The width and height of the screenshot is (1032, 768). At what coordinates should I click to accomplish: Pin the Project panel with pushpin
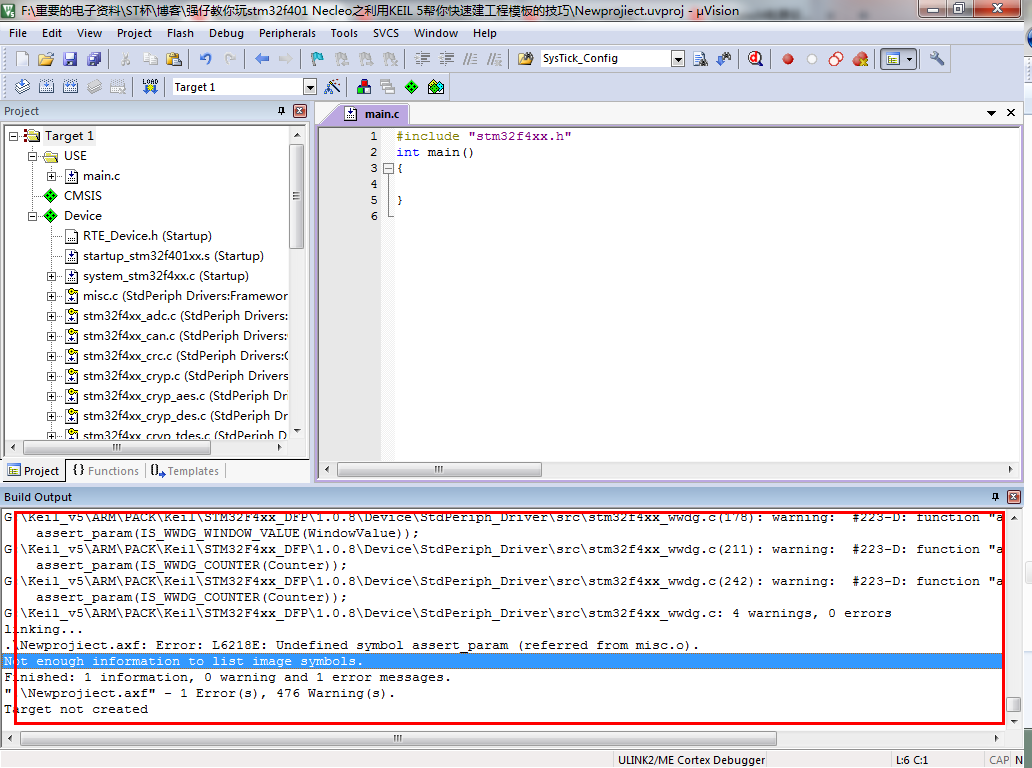click(x=281, y=111)
